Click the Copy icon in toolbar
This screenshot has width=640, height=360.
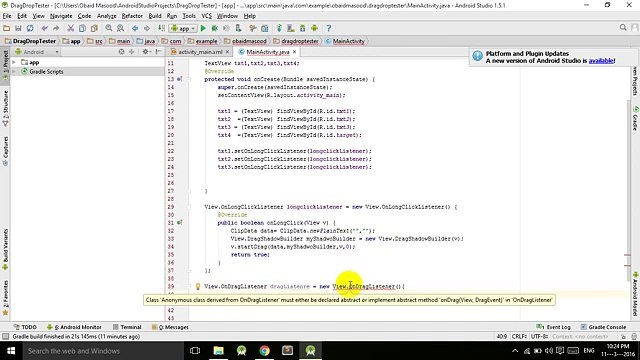(82, 28)
